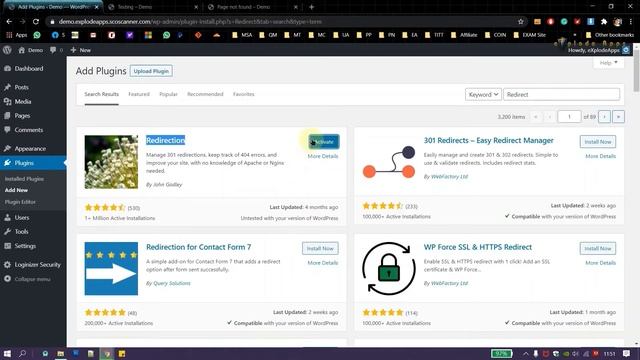Open Windows taskbar search

(x=22, y=353)
